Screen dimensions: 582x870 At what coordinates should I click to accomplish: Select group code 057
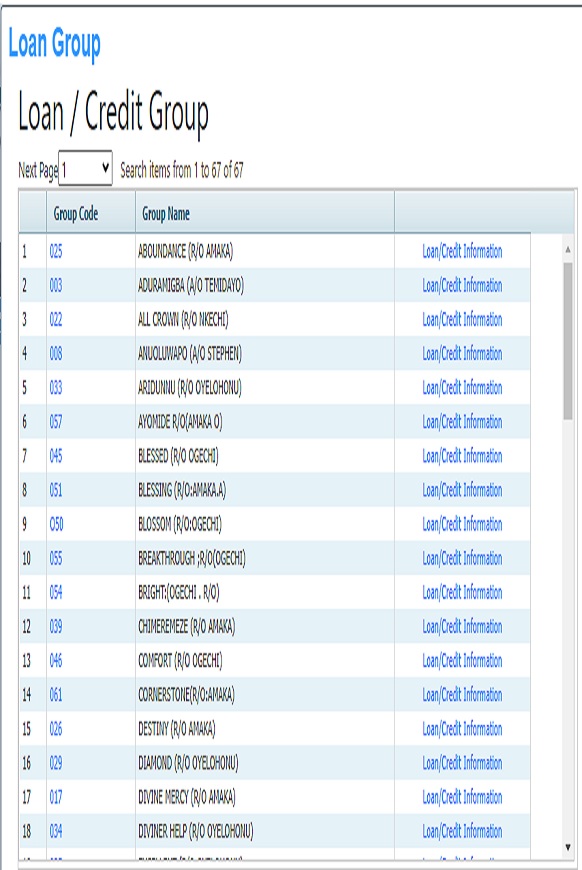click(56, 422)
